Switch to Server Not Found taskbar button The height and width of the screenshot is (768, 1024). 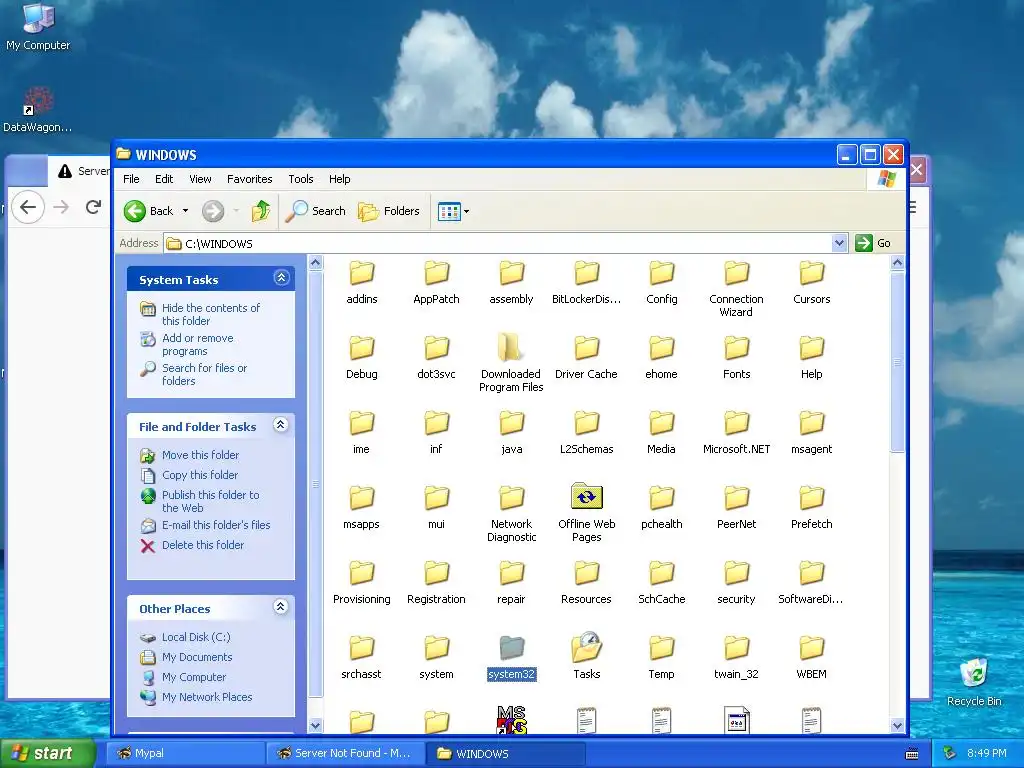[x=345, y=754]
